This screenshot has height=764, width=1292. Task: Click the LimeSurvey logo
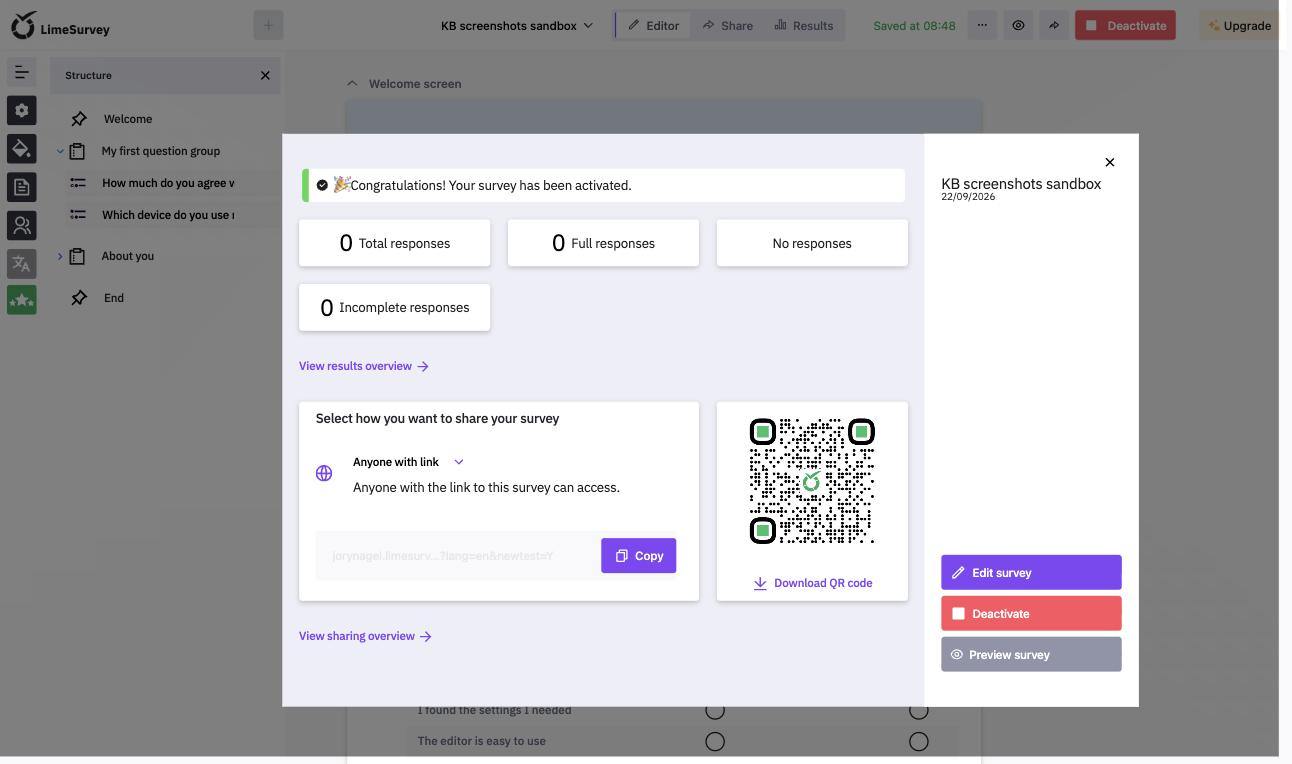(x=60, y=26)
